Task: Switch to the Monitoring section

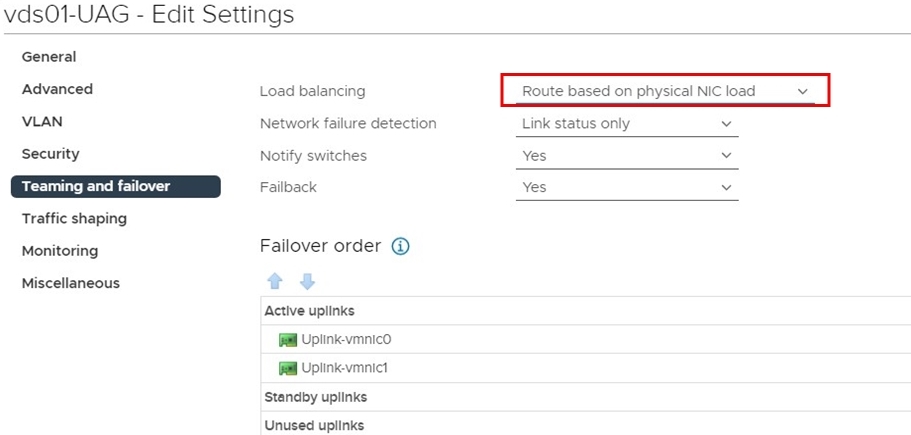Action: pos(60,251)
